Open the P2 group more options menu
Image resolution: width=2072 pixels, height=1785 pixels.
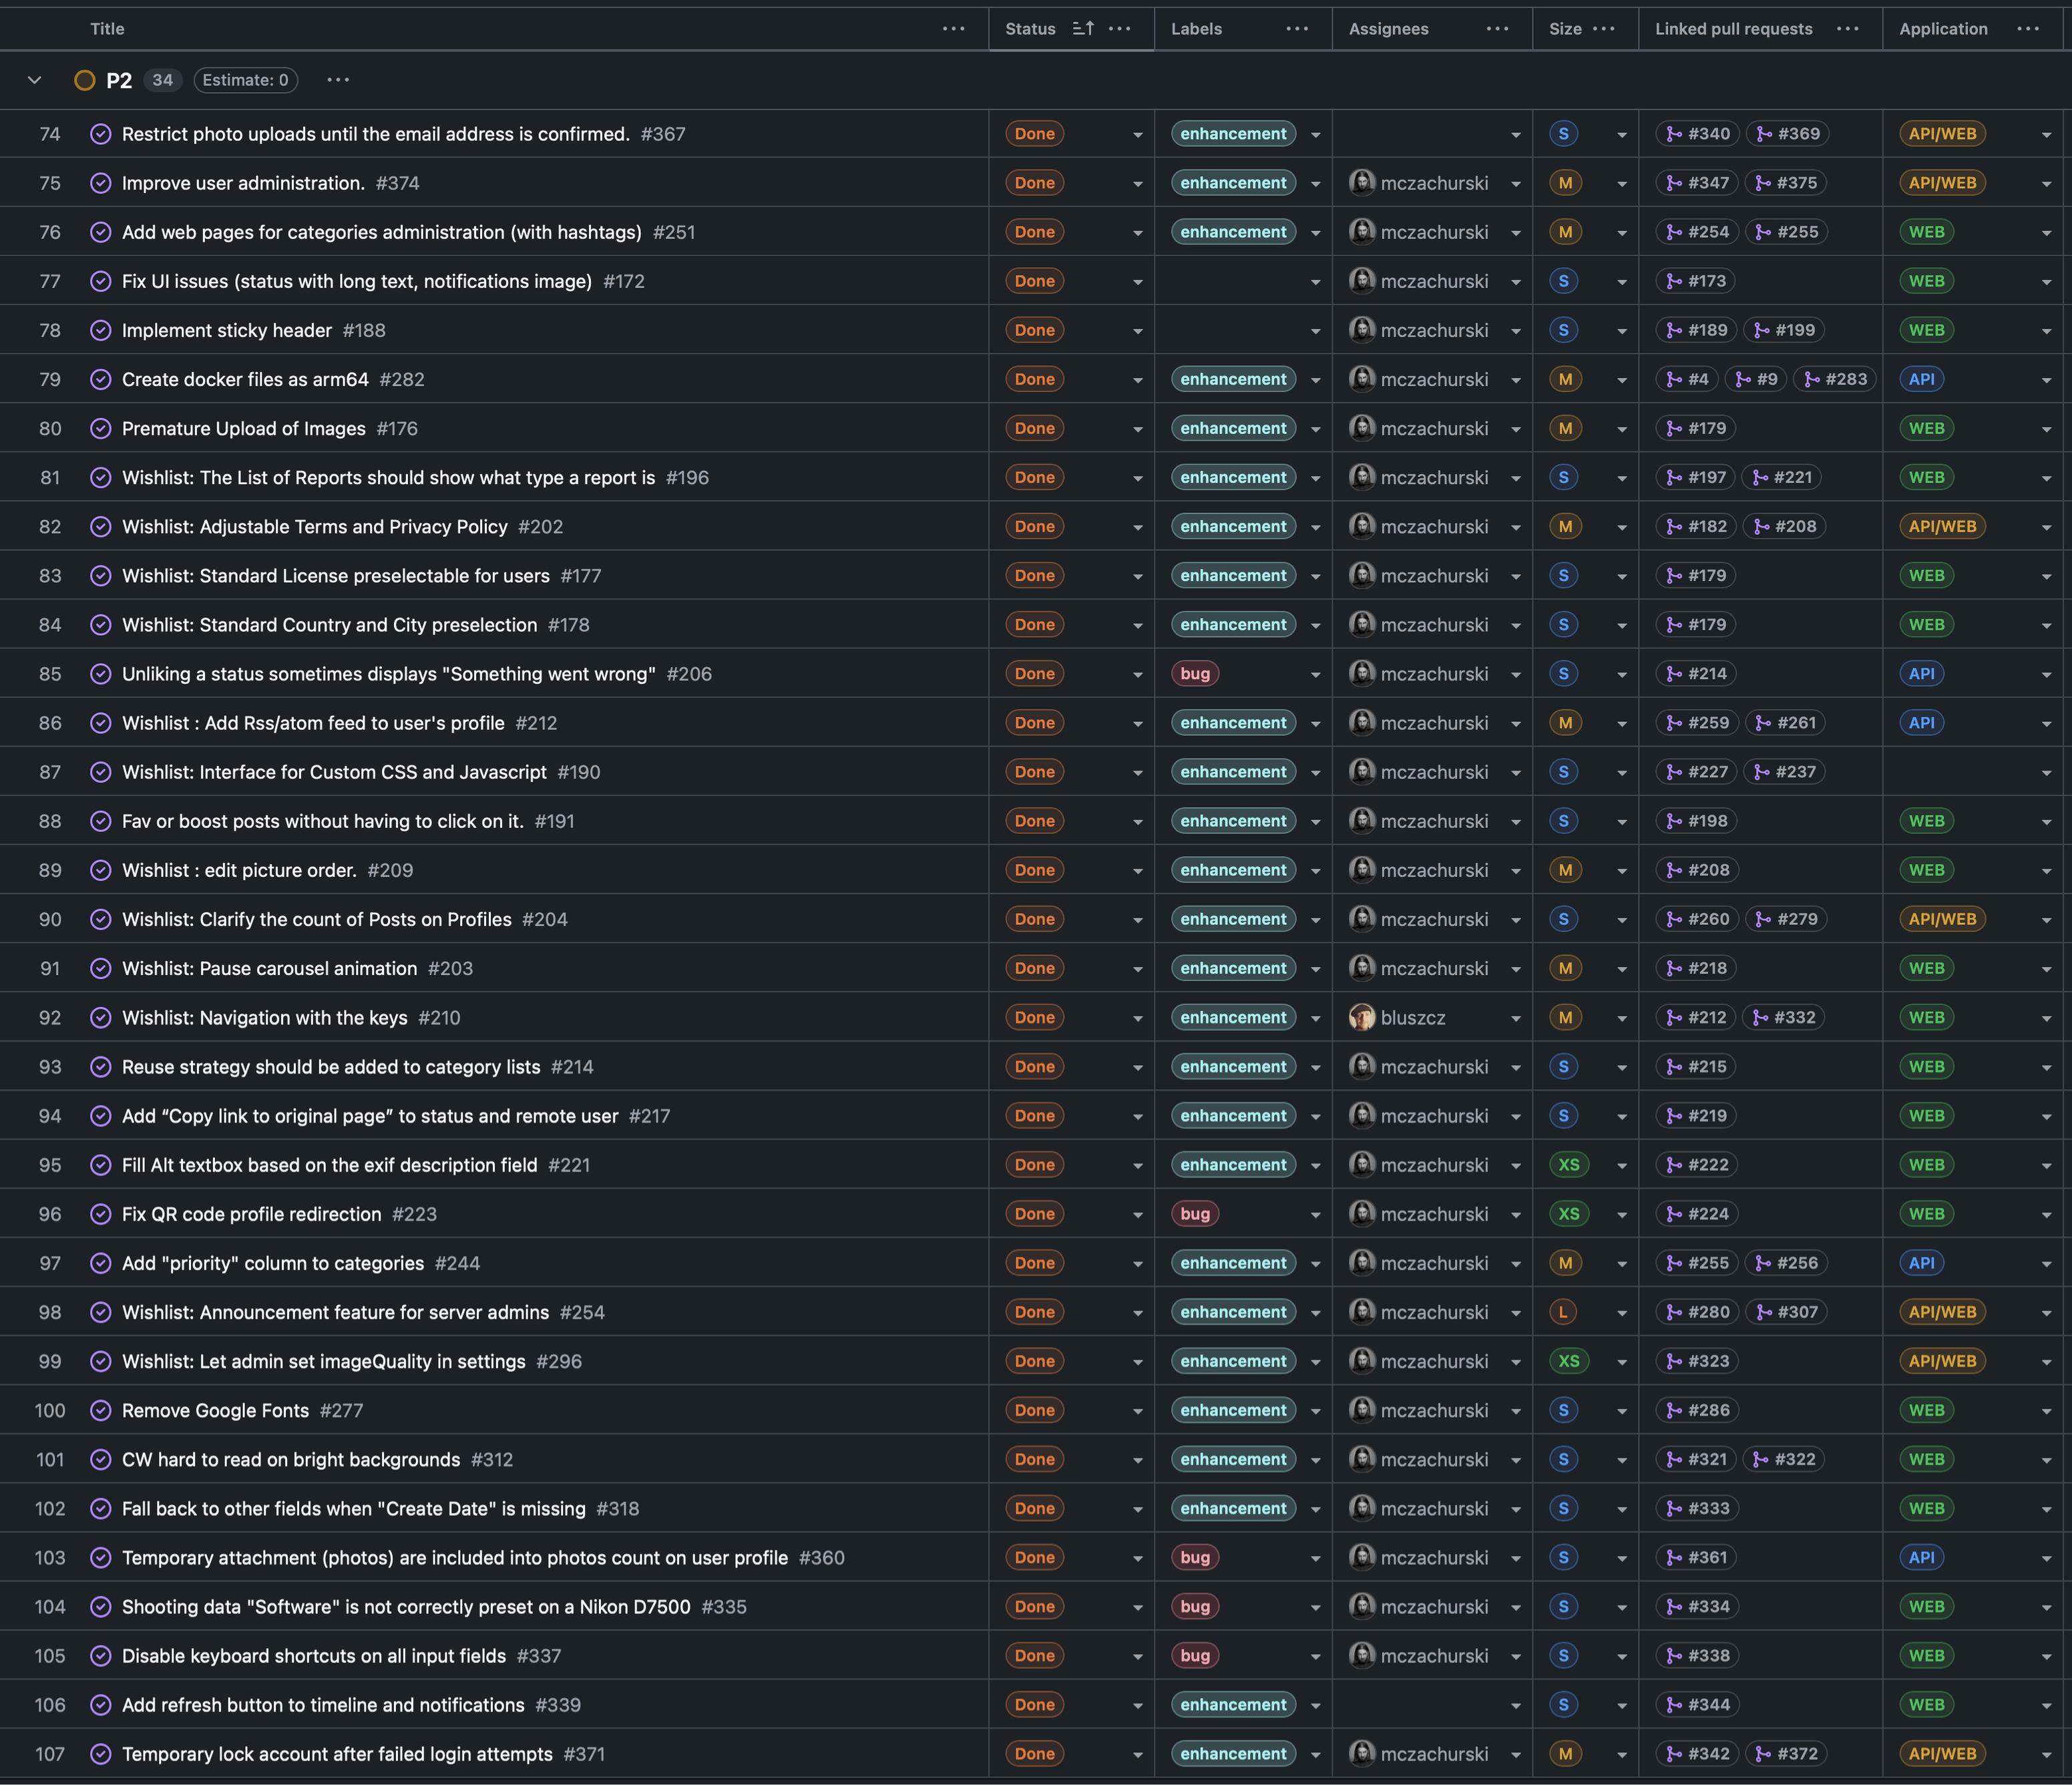coord(338,80)
